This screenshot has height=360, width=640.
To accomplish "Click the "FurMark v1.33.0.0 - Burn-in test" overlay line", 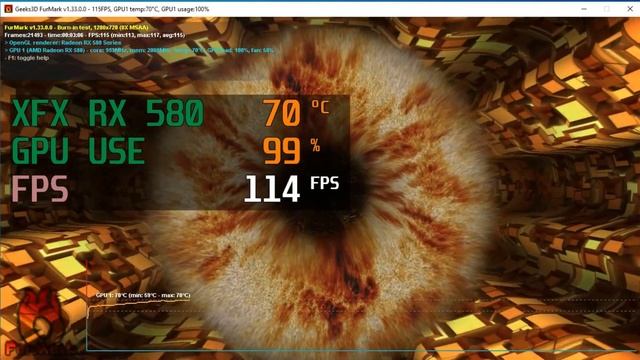I will [76, 28].
